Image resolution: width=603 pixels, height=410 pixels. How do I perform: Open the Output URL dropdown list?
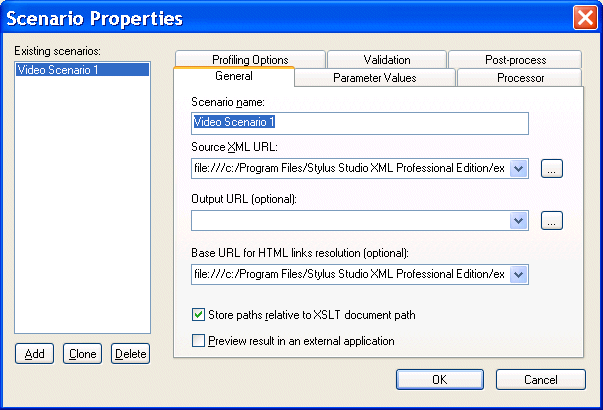pos(518,221)
